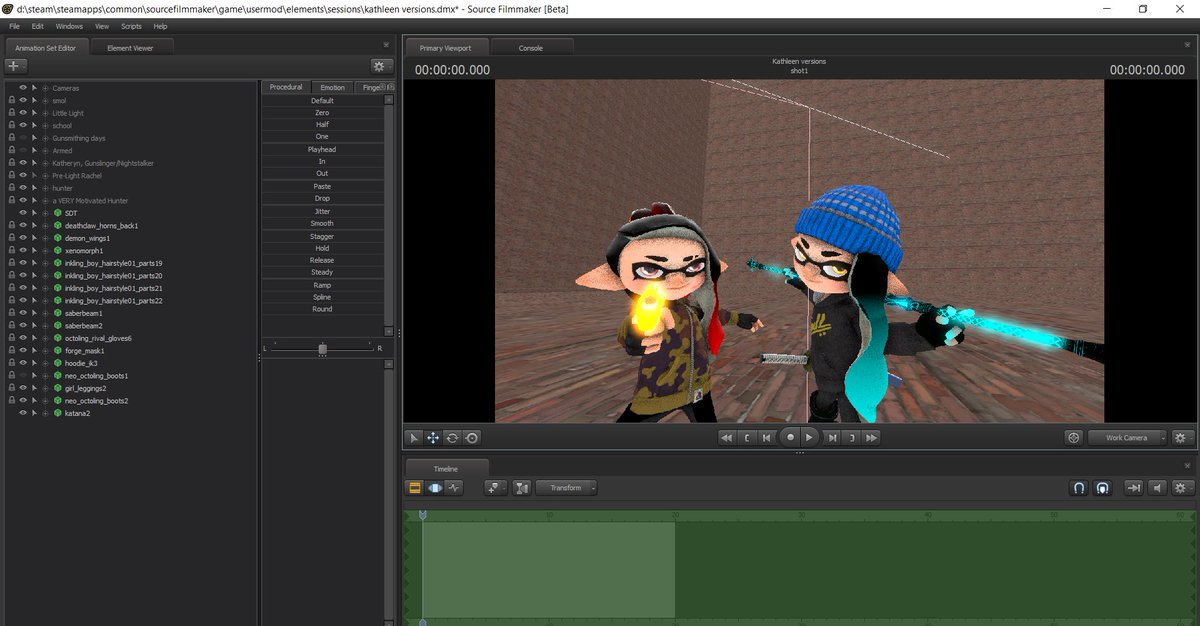1200x626 pixels.
Task: Toggle visibility of Cameras set
Action: [23, 88]
